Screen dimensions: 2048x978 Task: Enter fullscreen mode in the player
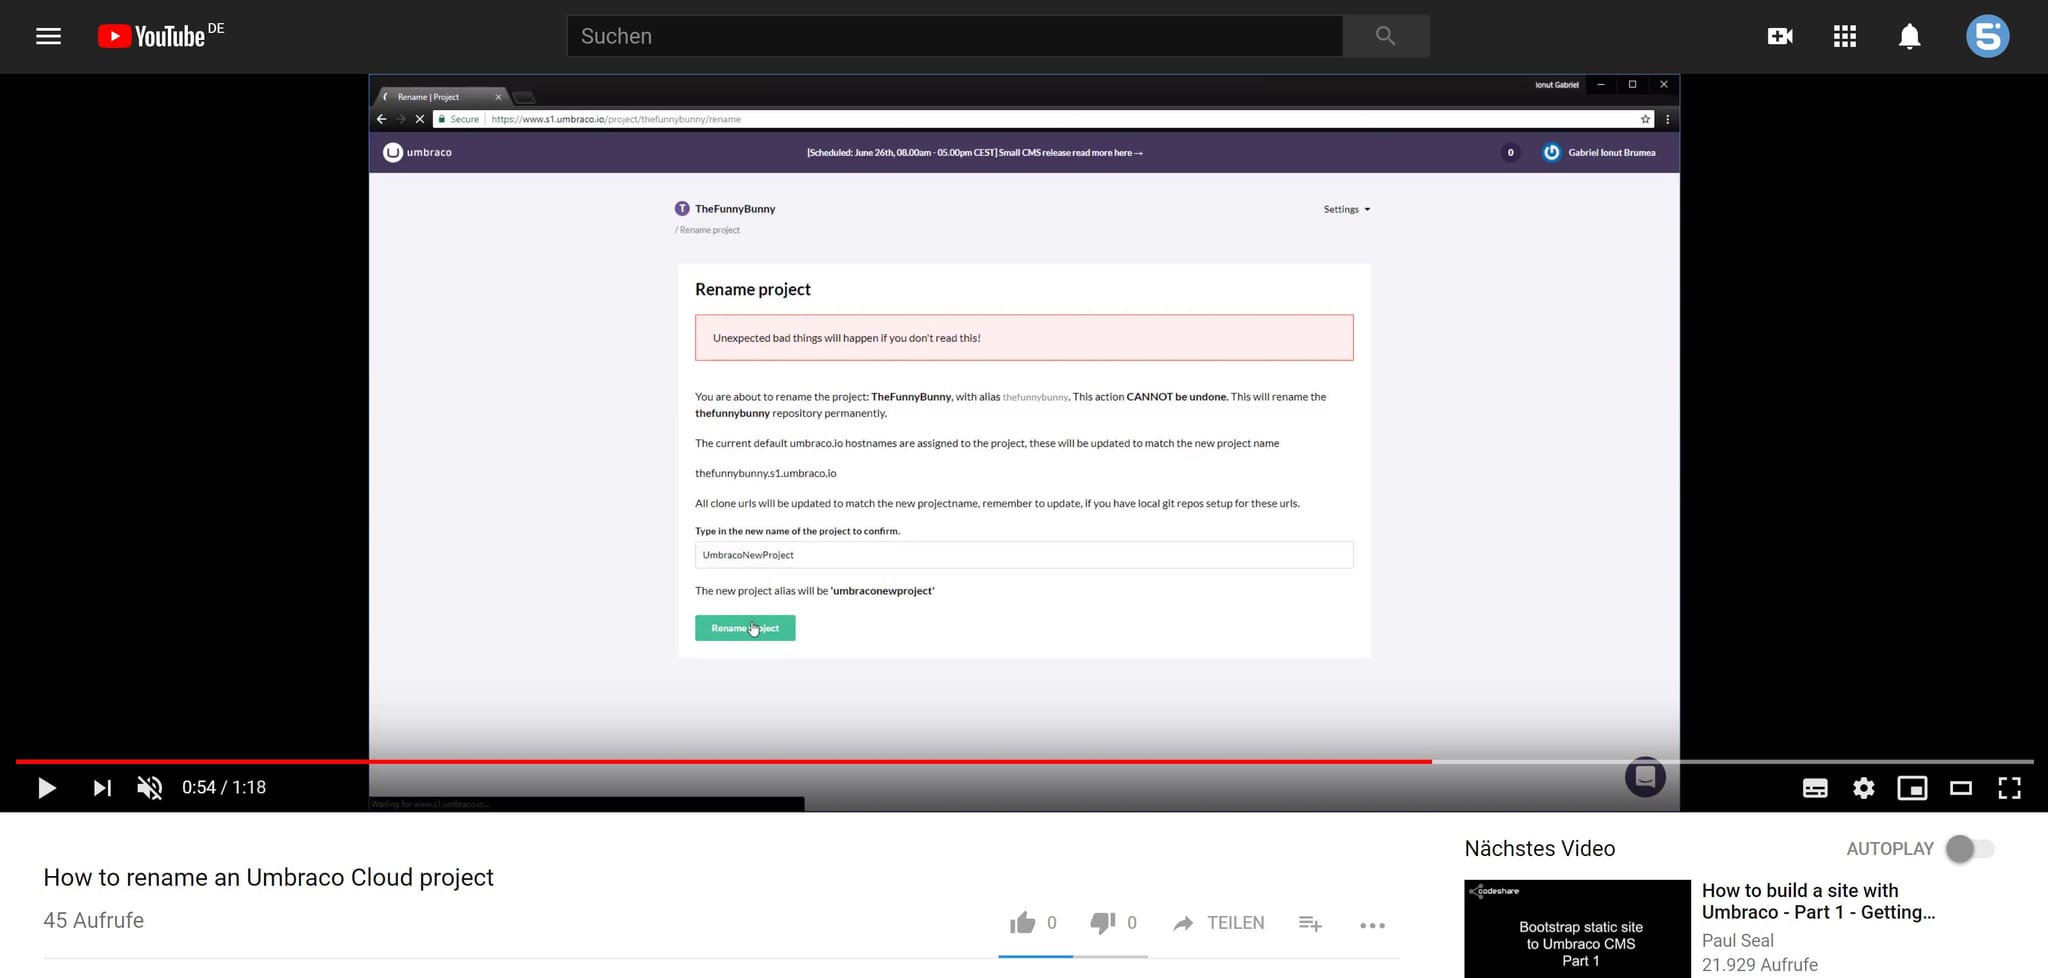pos(2009,788)
